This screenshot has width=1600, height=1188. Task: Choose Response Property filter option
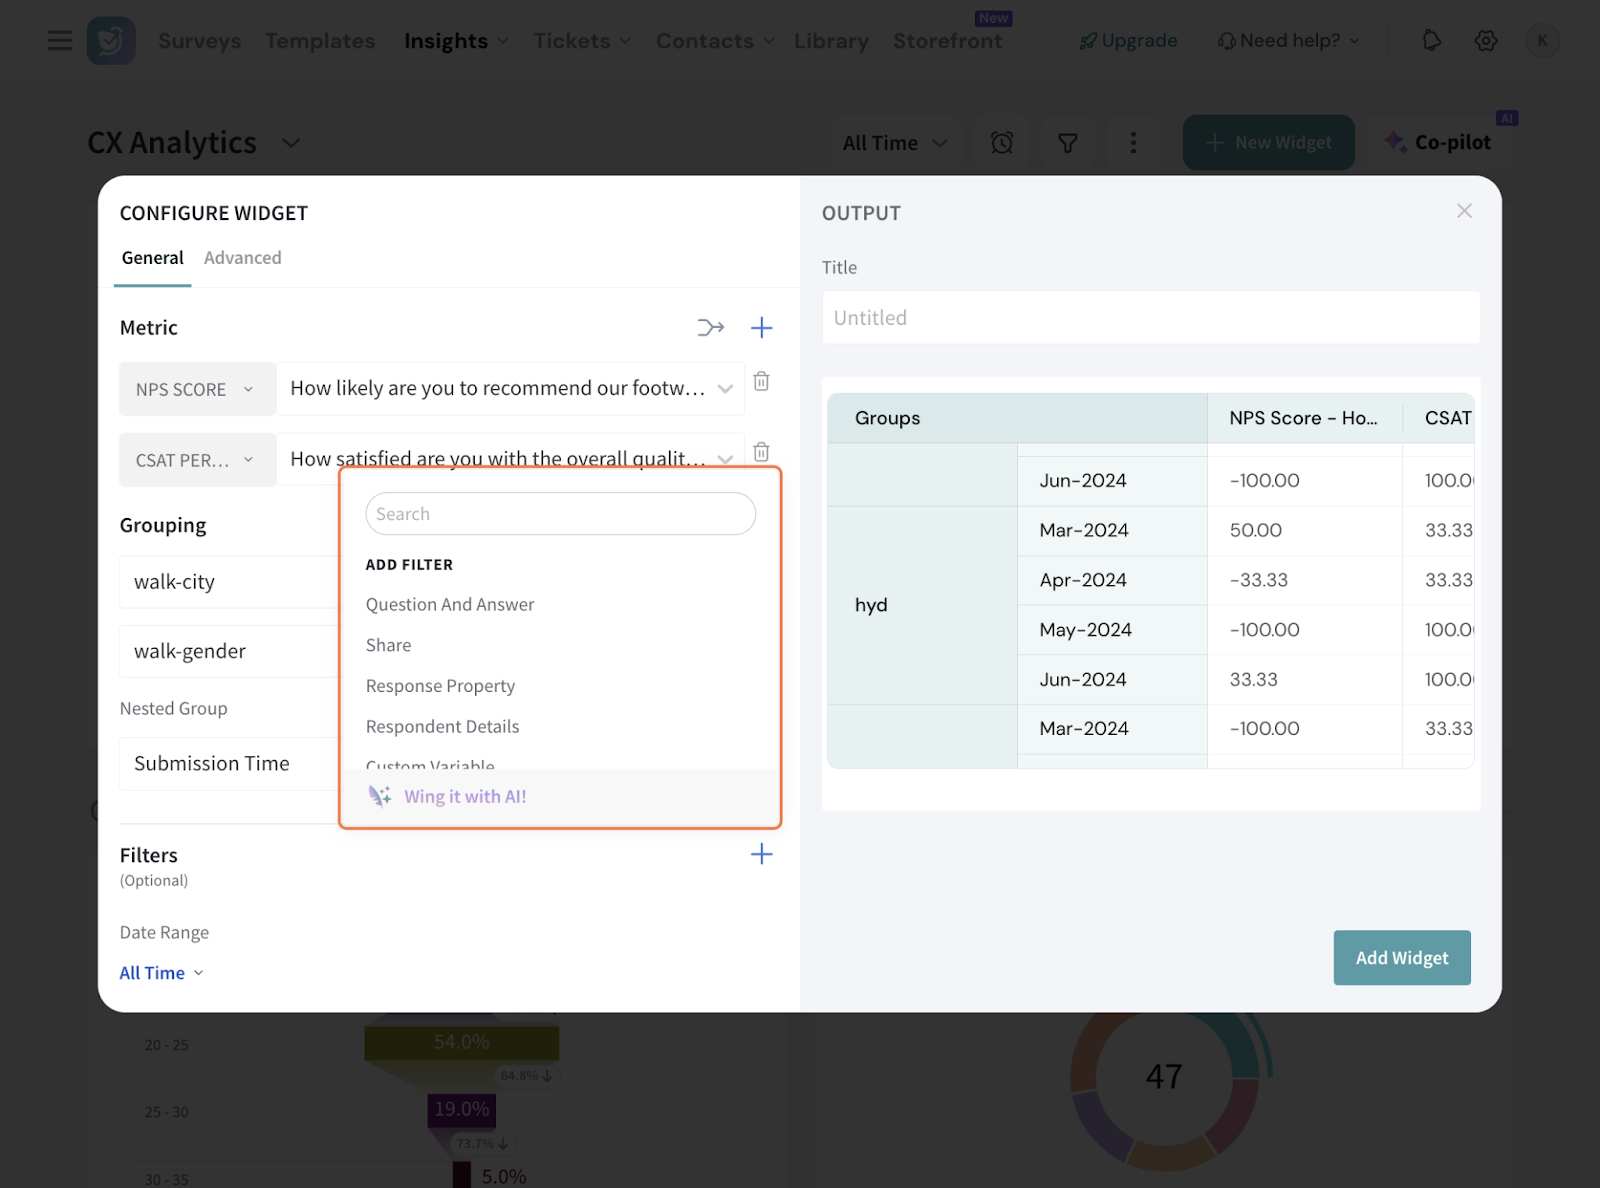coord(440,686)
